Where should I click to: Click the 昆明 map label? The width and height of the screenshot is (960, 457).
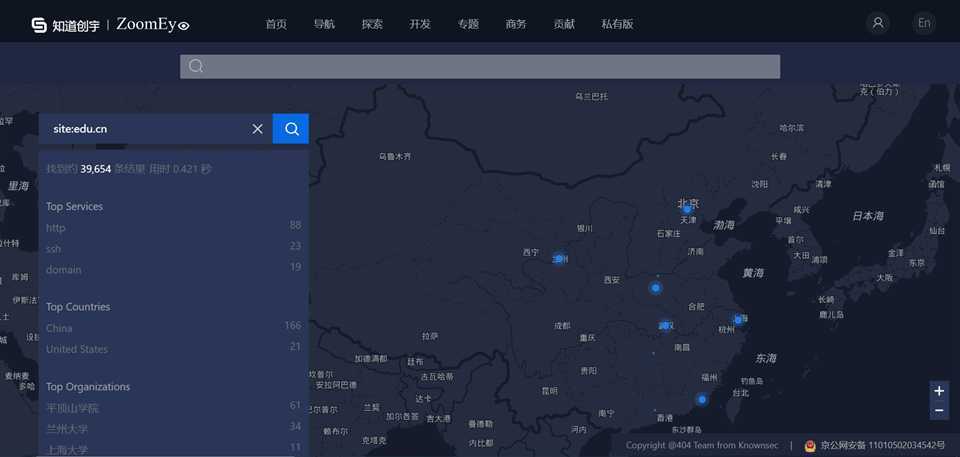coord(550,390)
